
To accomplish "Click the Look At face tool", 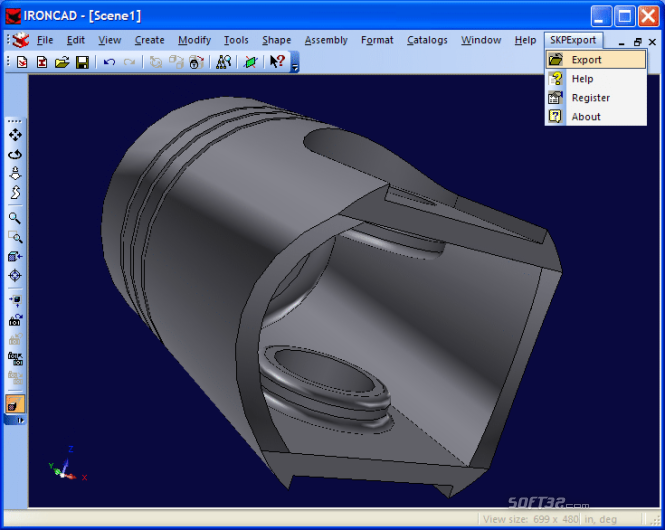I will (15, 256).
